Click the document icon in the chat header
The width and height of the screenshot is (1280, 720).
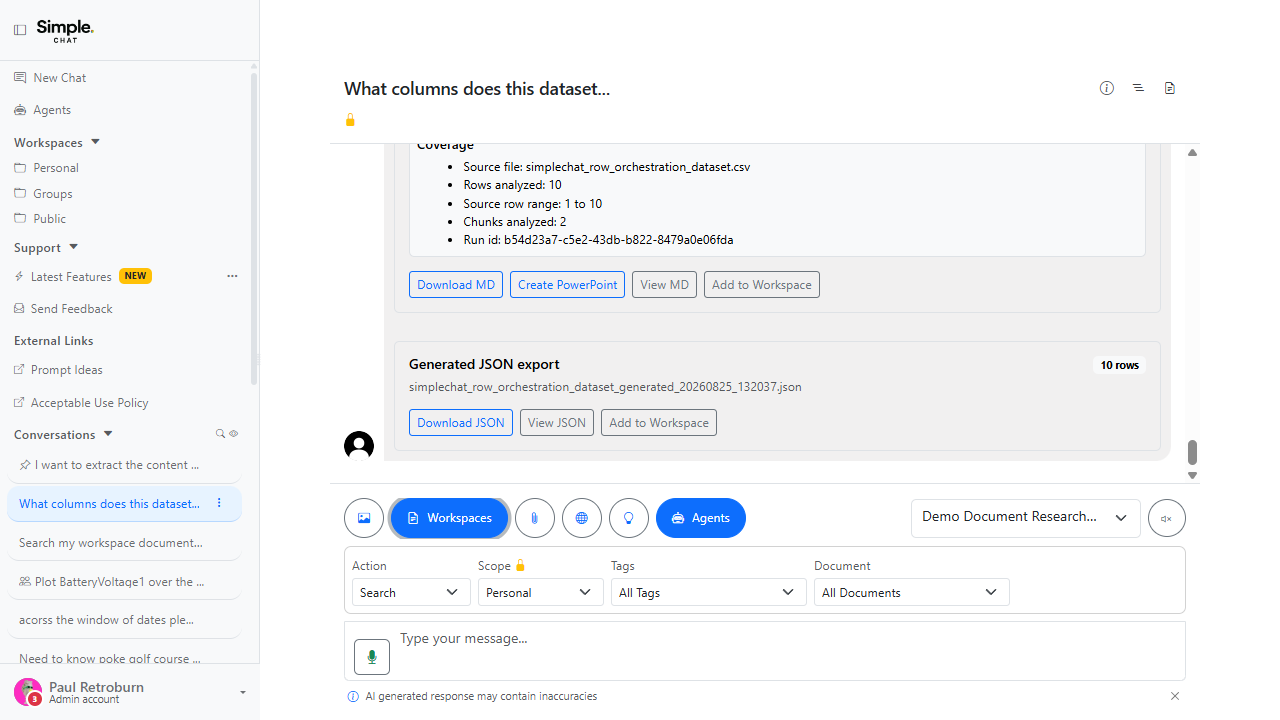coord(1170,88)
